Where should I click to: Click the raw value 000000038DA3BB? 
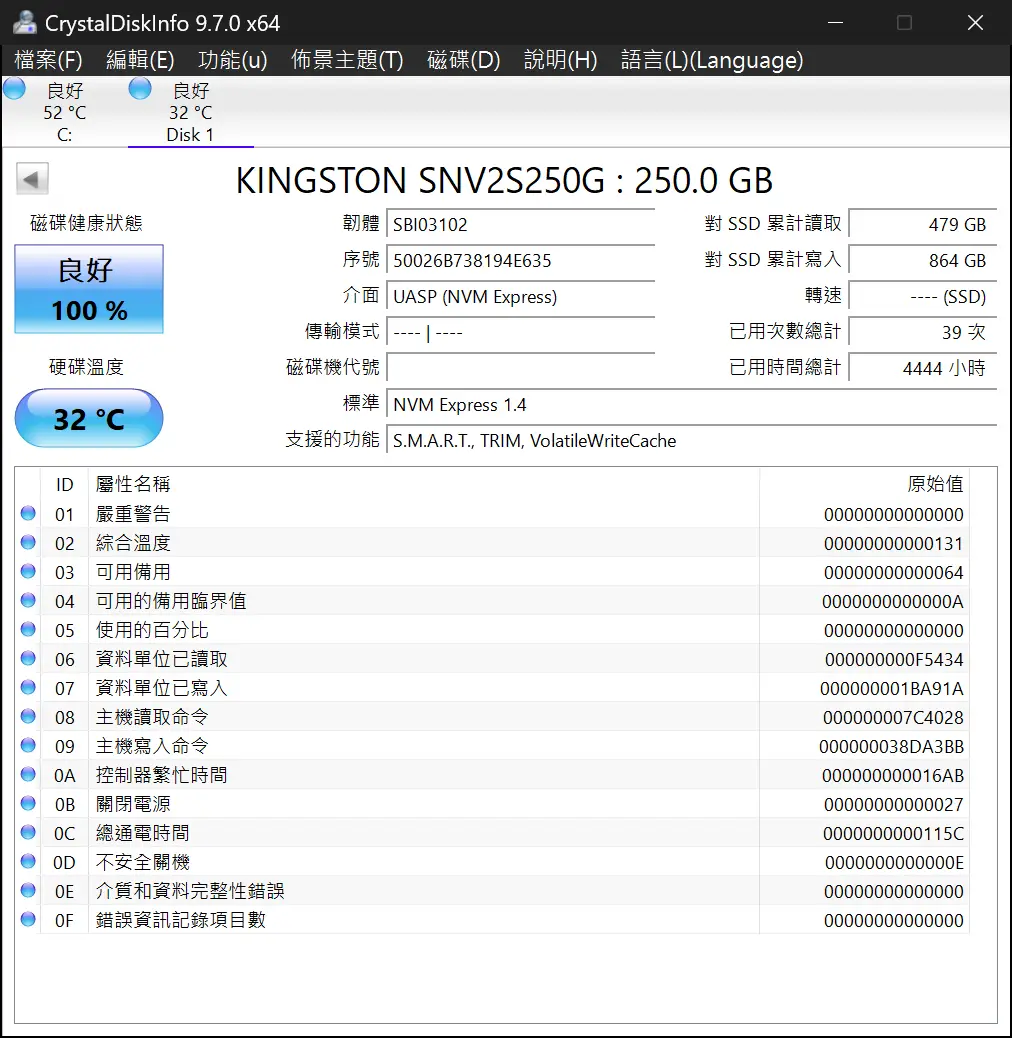pyautogui.click(x=892, y=747)
